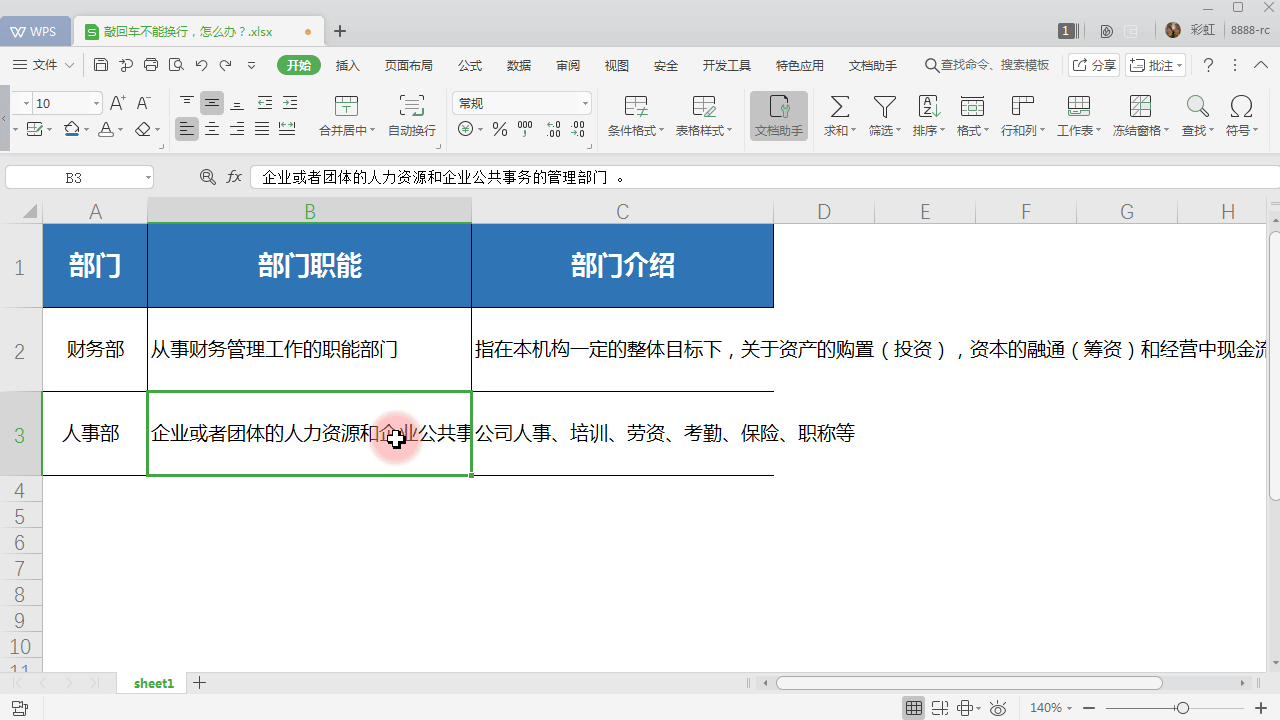Toggle left horizontal alignment
Image resolution: width=1280 pixels, height=720 pixels.
187,128
